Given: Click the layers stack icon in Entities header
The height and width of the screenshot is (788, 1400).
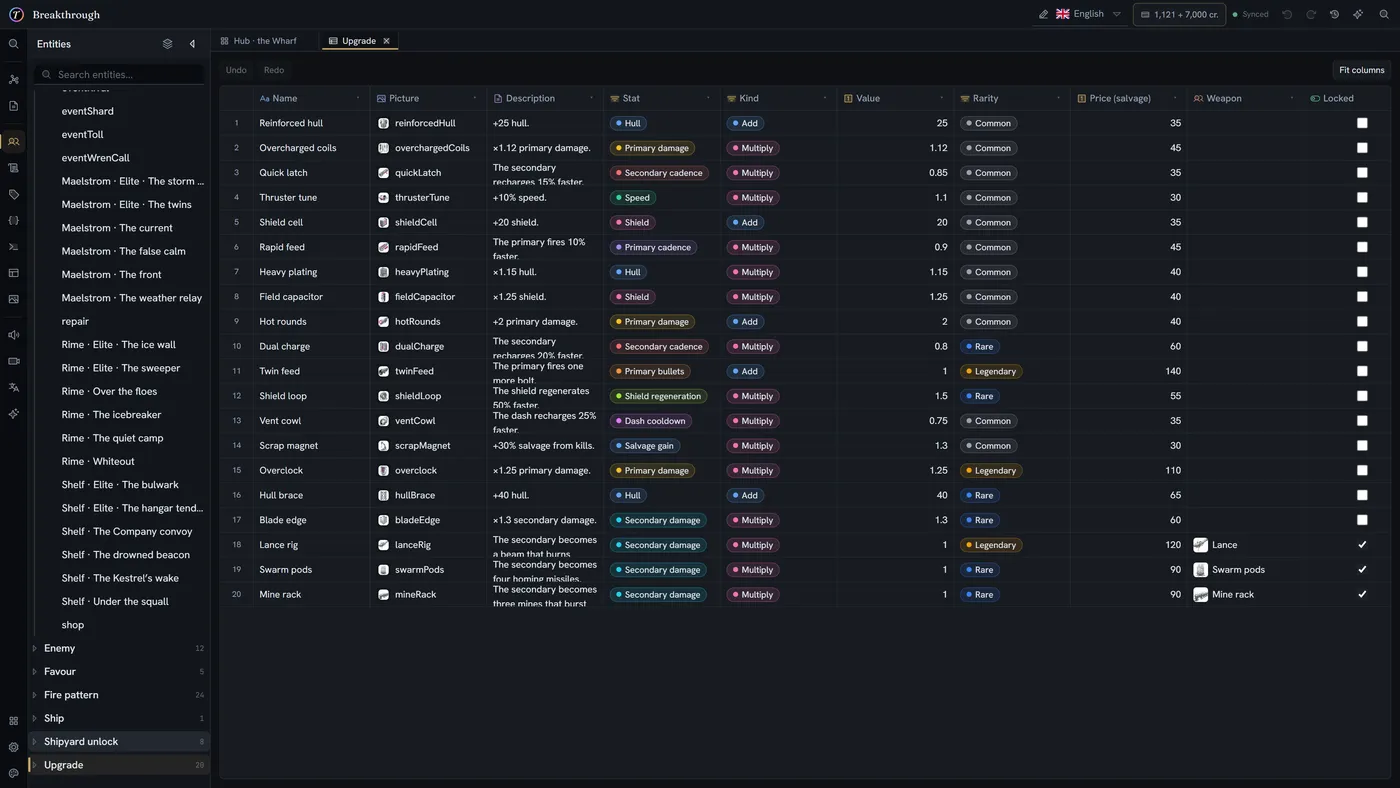Looking at the screenshot, I should pyautogui.click(x=167, y=44).
